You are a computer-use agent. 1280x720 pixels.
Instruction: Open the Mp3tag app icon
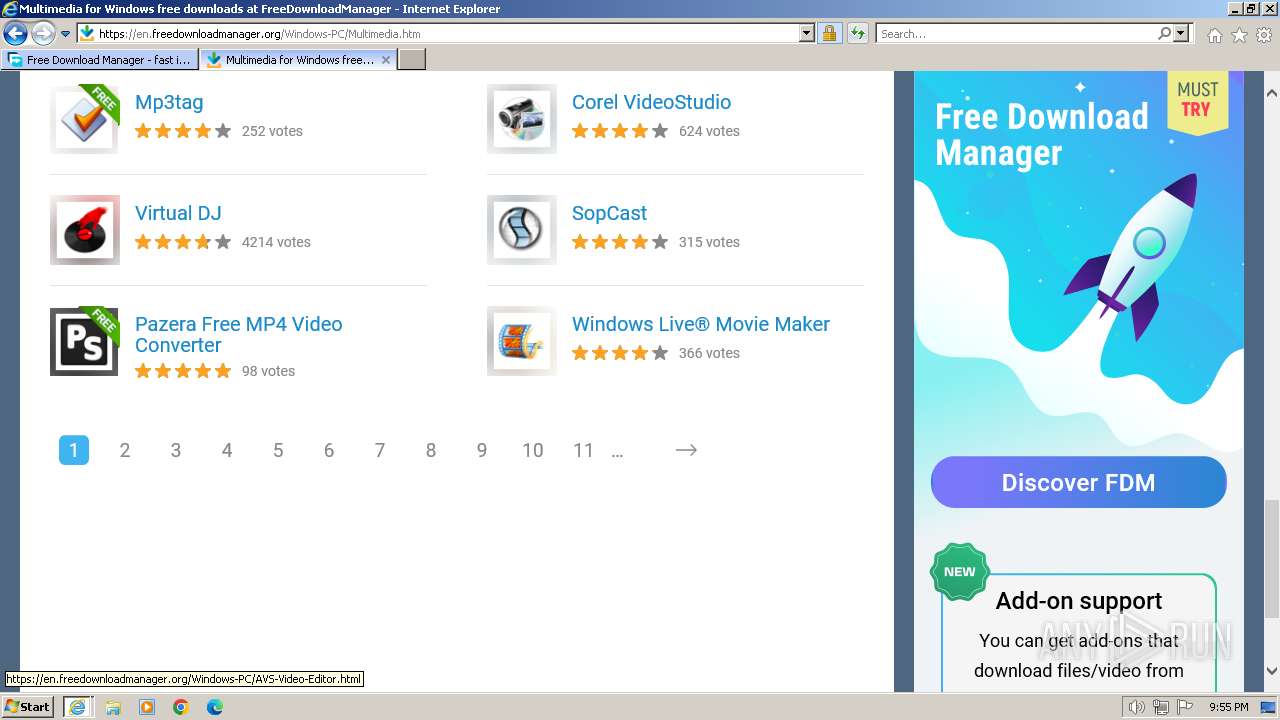point(84,119)
